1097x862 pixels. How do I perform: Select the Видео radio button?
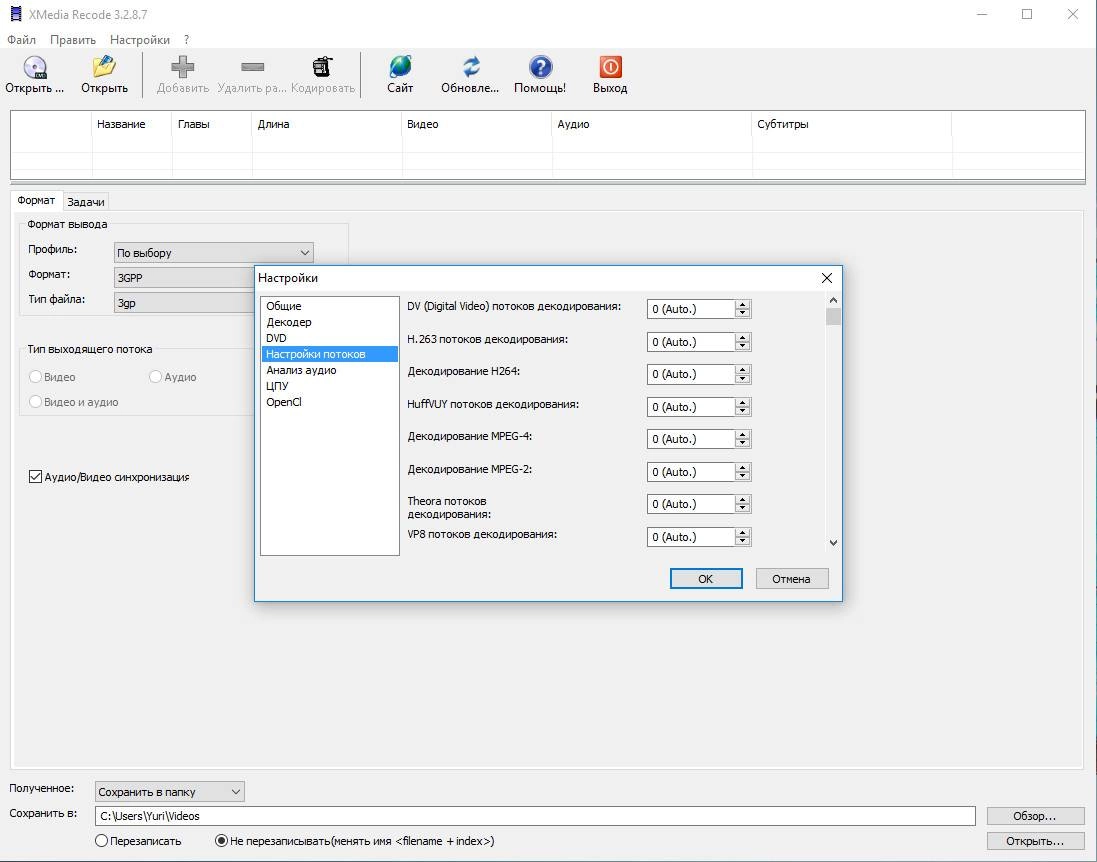point(35,376)
